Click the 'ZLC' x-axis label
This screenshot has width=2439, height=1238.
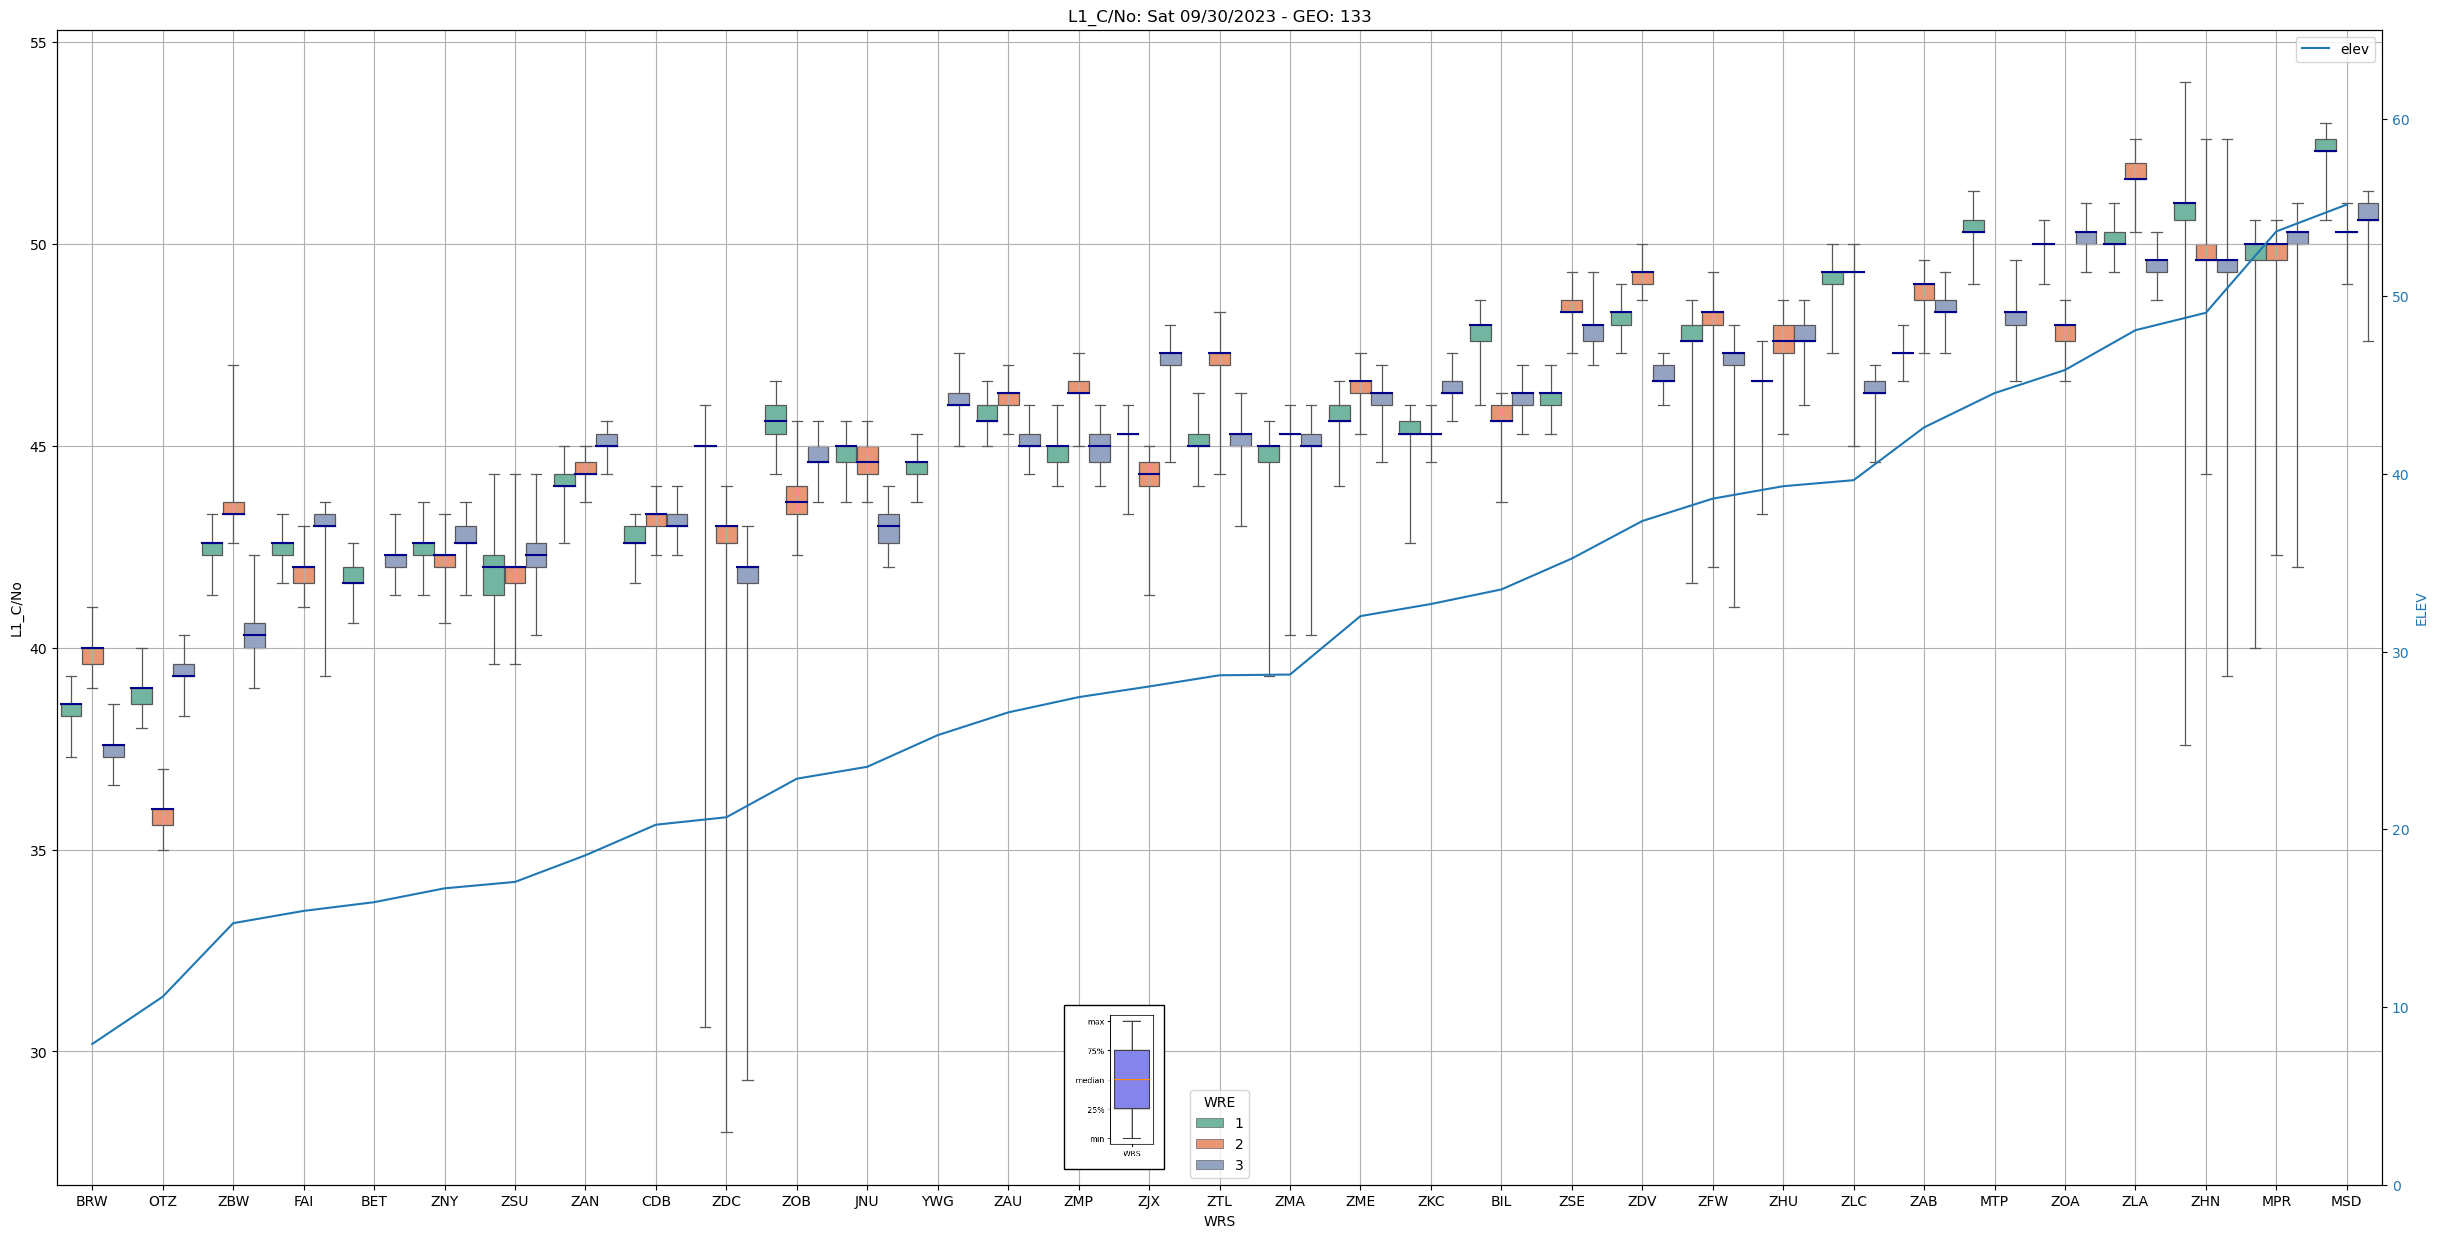pos(1854,1201)
